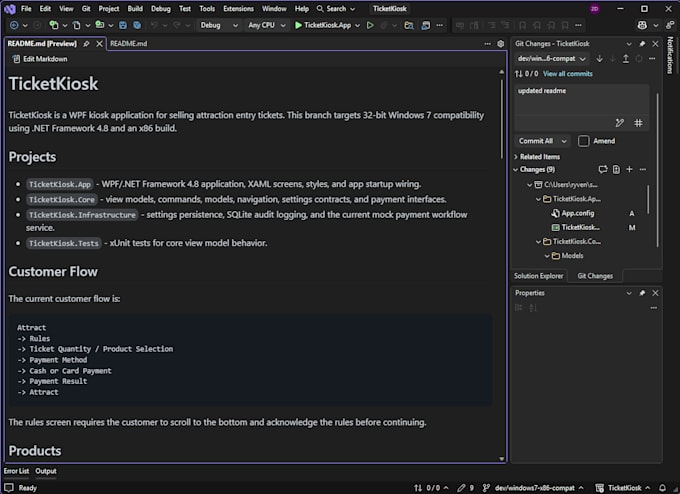Click the review changes chat icon in Changes row
Image resolution: width=680 pixels, height=494 pixels.
(602, 170)
